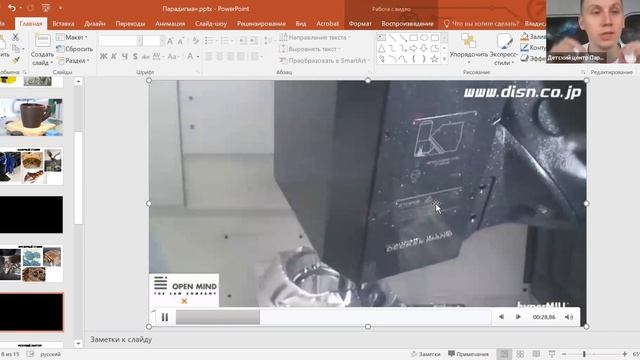Click Преобразовать в SmartArt button

pyautogui.click(x=324, y=60)
